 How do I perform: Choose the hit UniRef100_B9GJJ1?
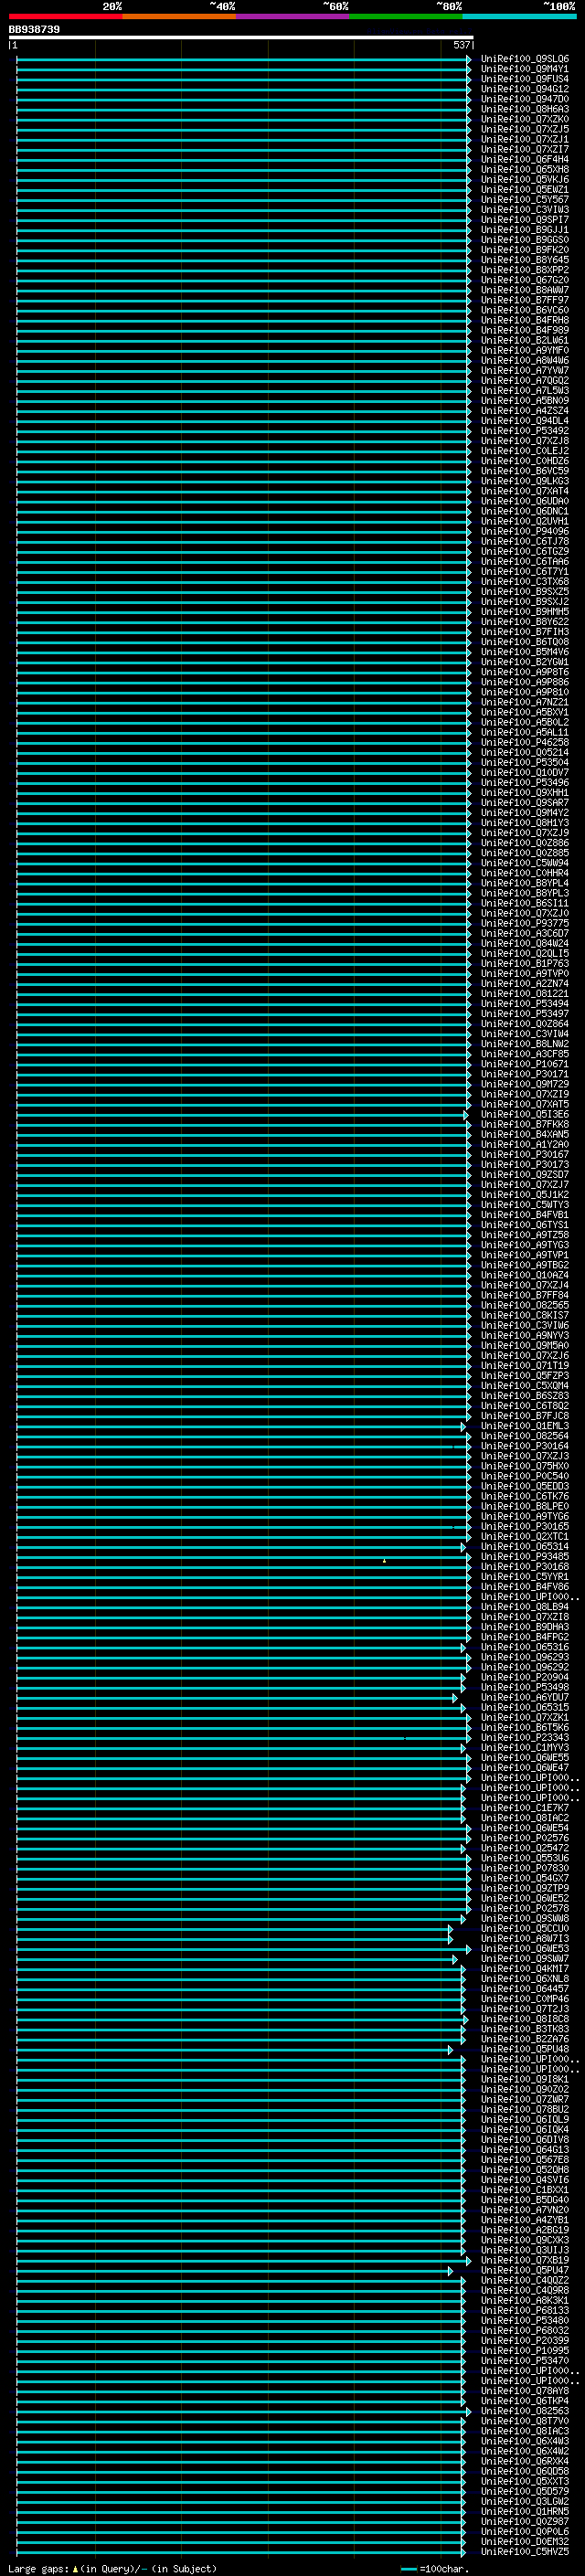524,230
